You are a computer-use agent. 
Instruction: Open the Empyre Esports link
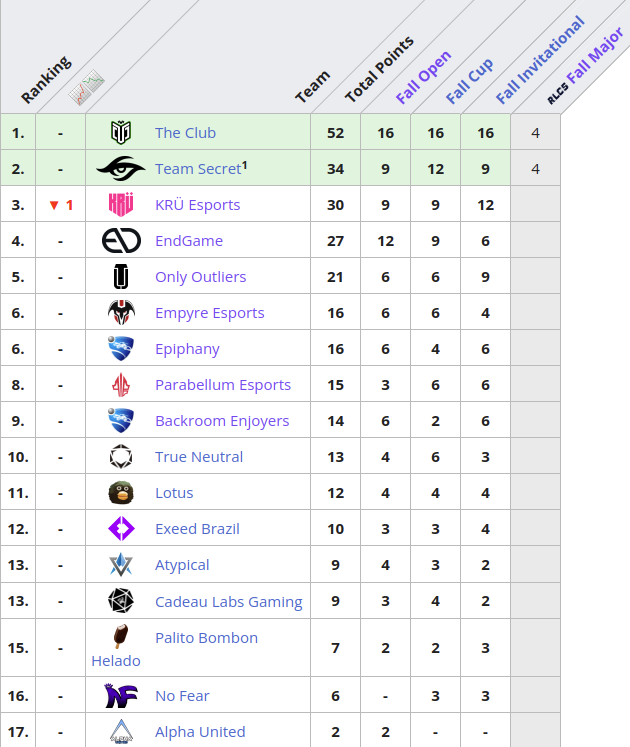(x=210, y=313)
